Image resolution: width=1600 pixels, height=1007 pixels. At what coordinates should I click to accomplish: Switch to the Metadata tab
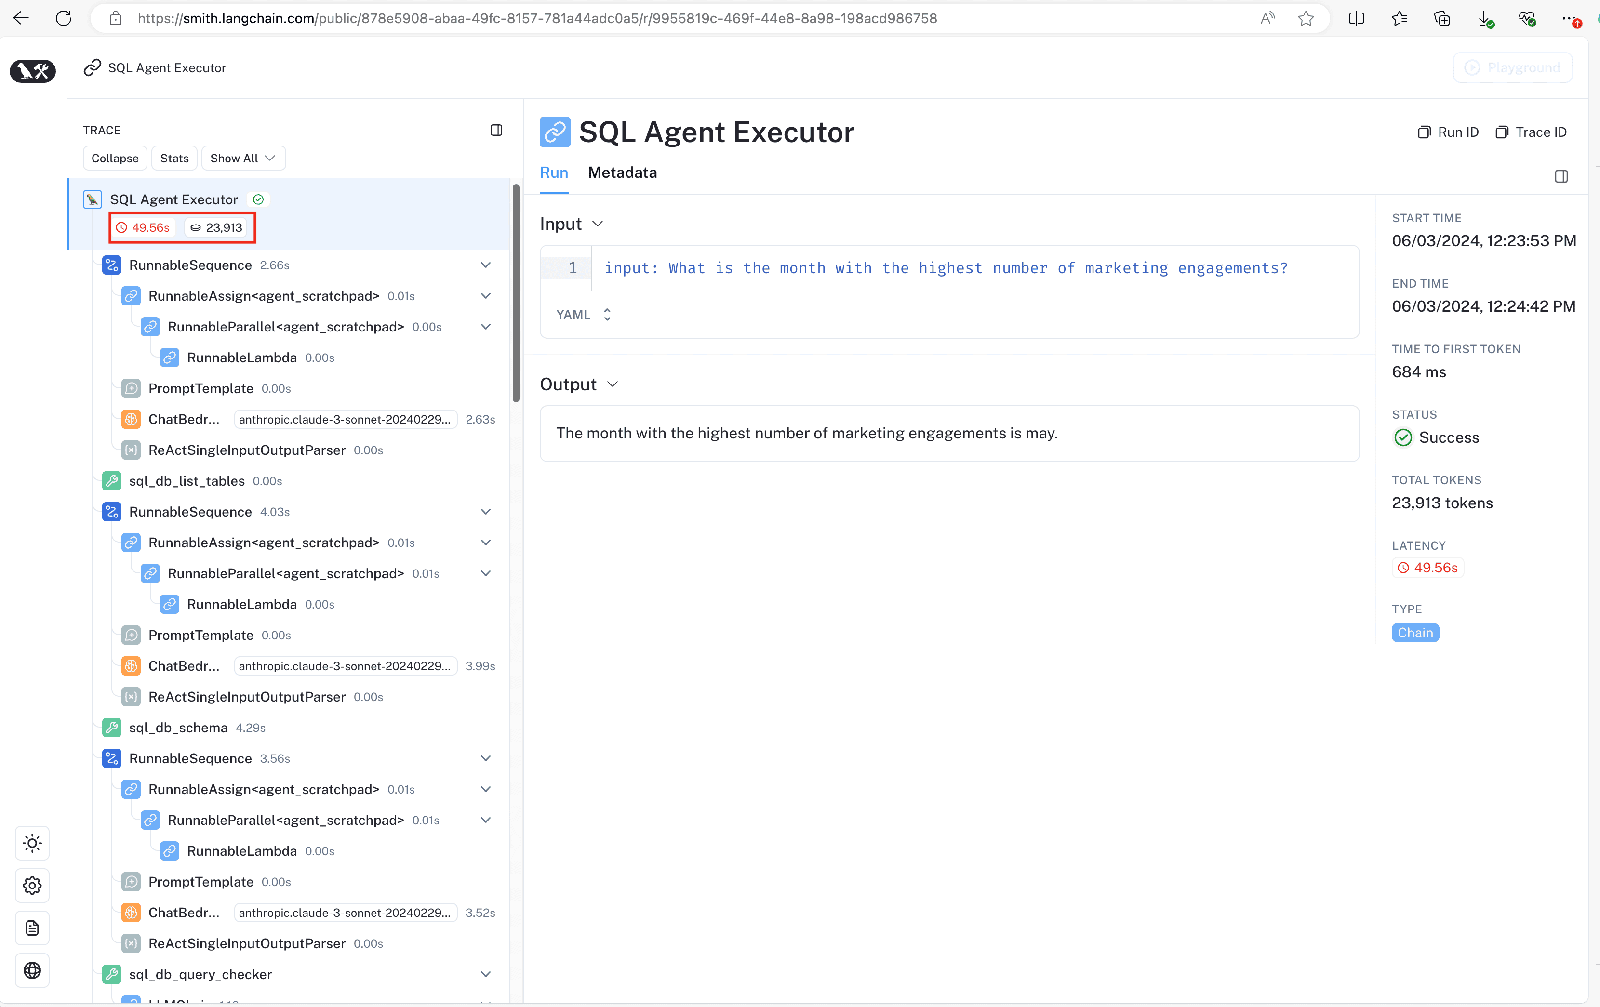(622, 173)
